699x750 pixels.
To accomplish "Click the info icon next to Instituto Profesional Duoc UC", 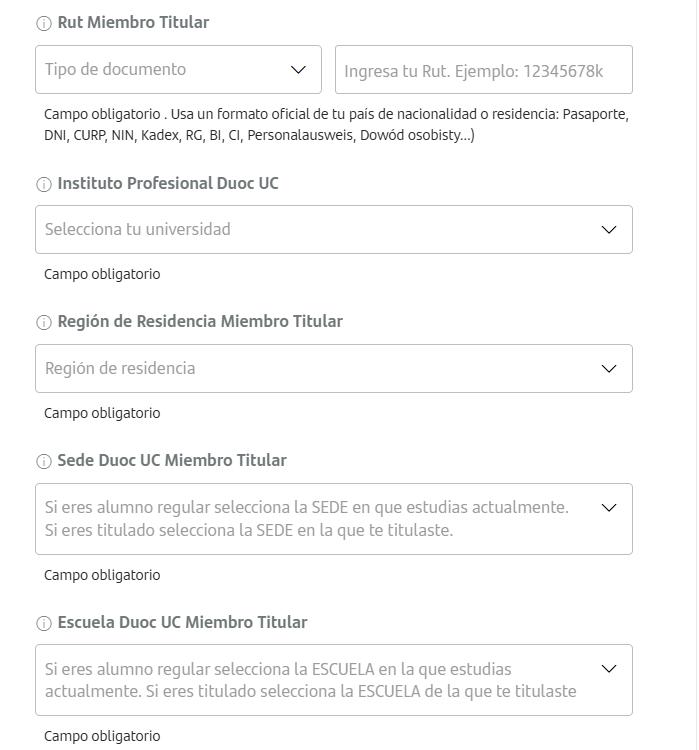I will pyautogui.click(x=44, y=184).
